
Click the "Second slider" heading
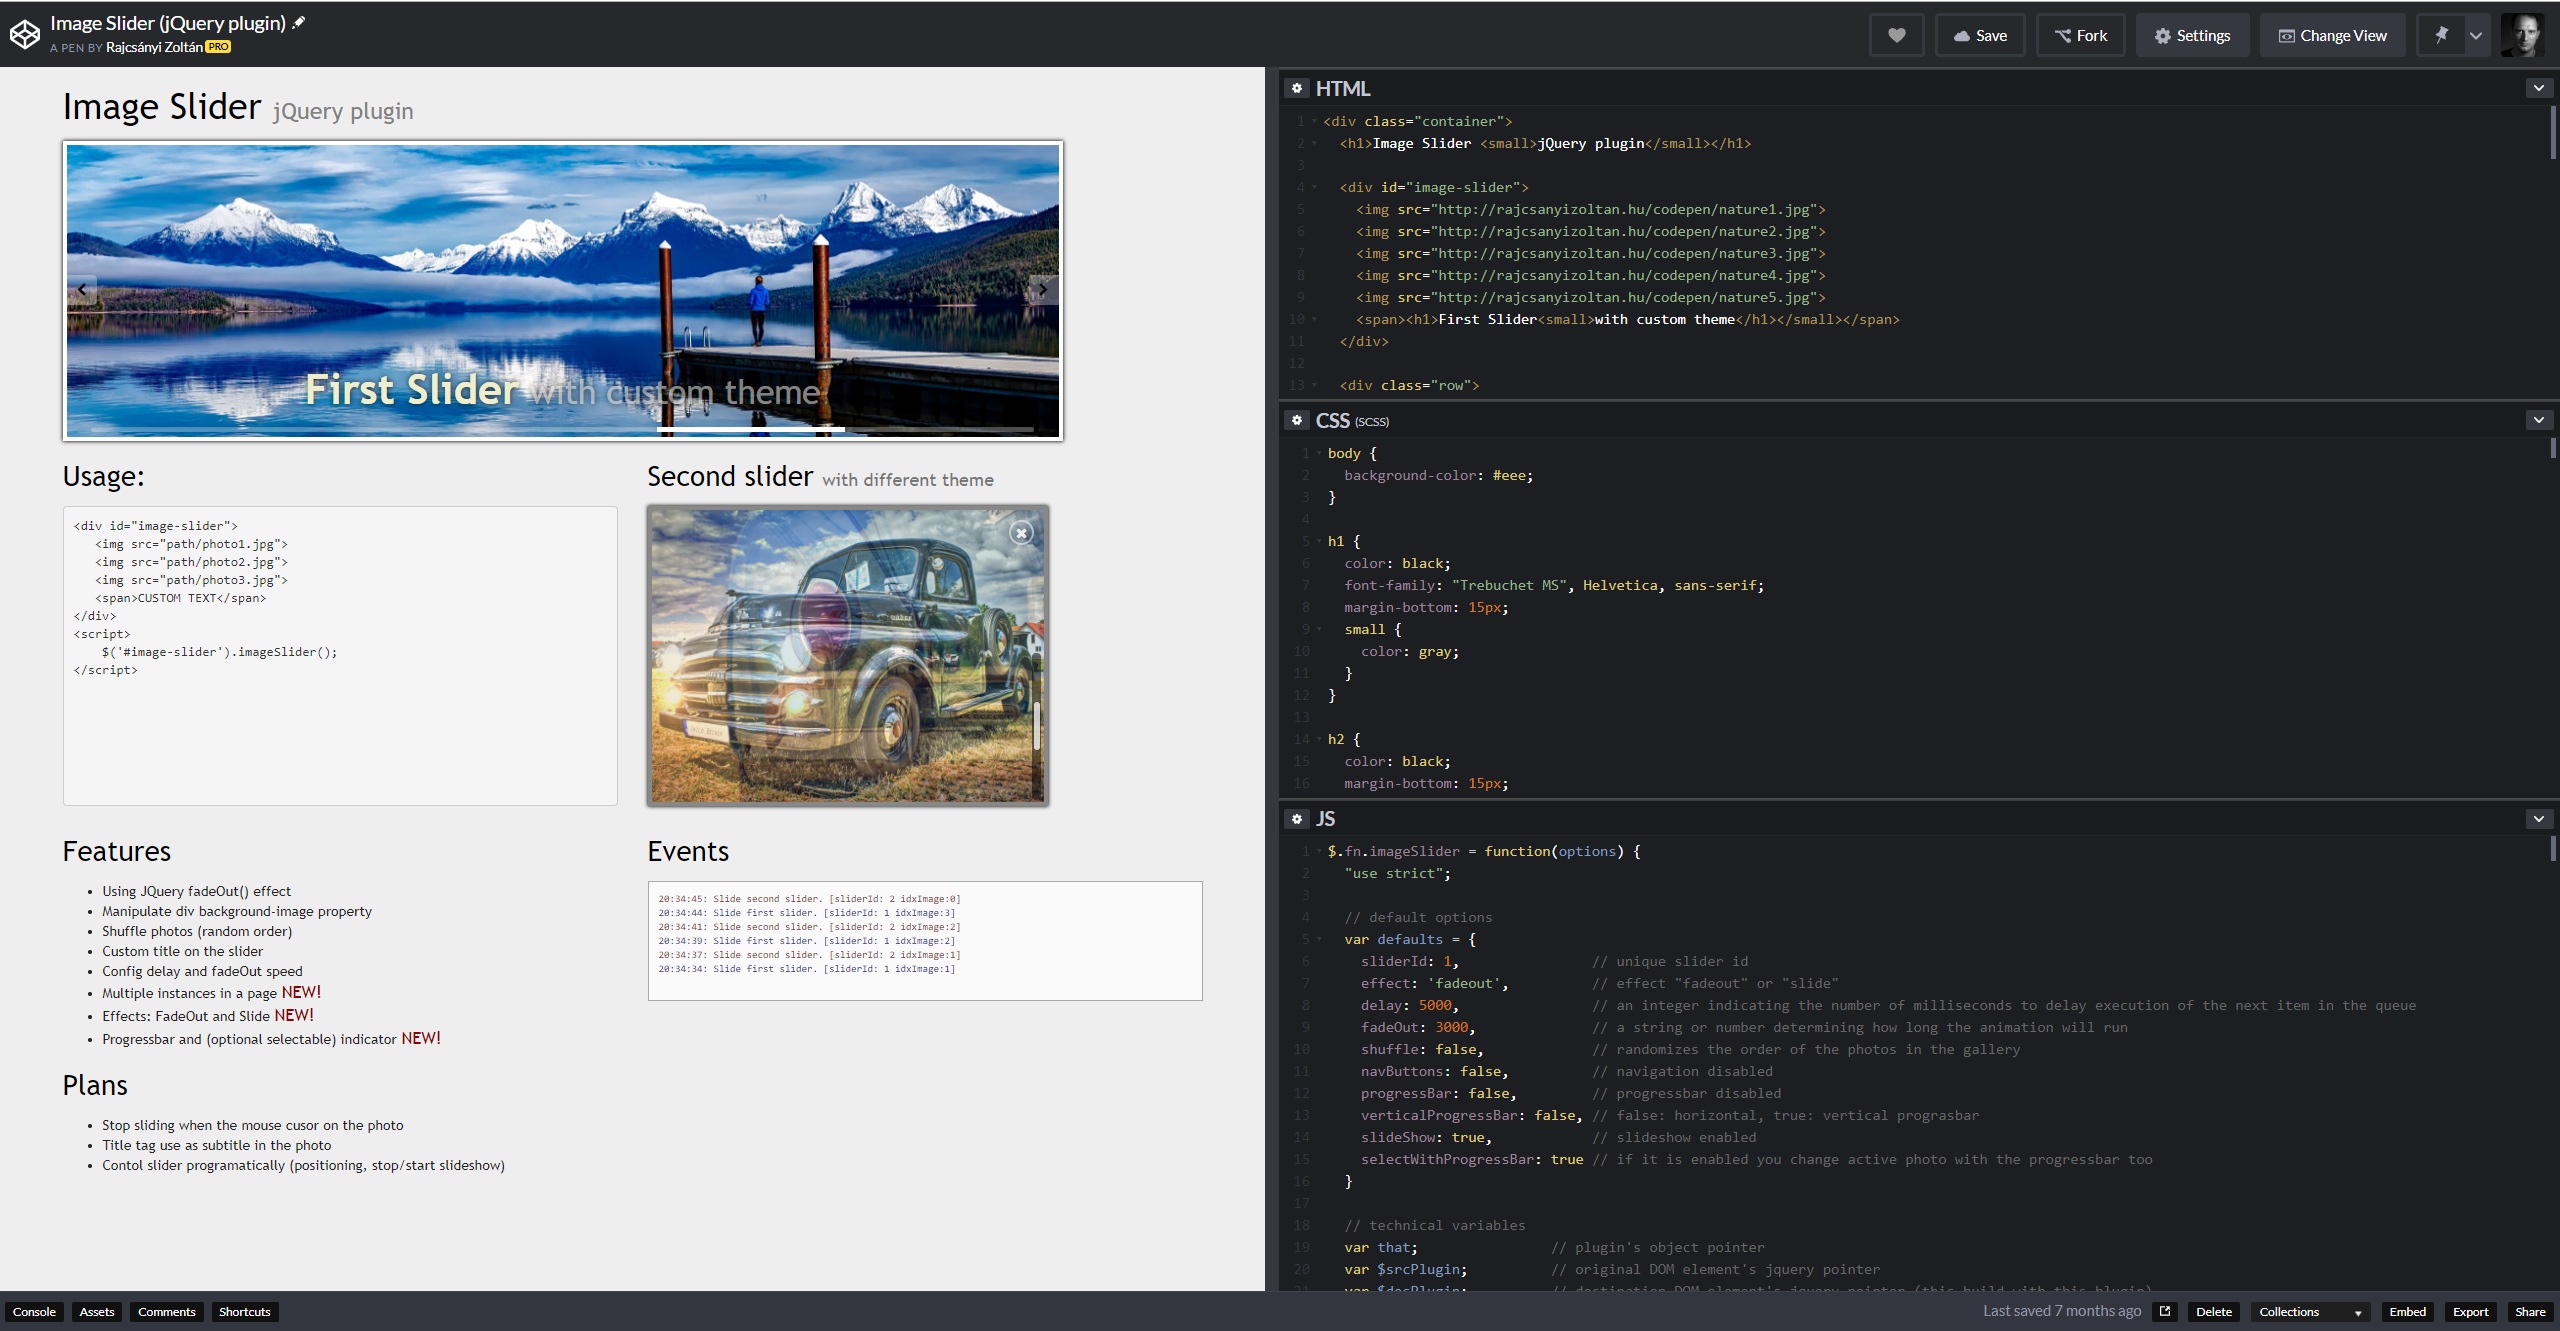click(x=730, y=476)
